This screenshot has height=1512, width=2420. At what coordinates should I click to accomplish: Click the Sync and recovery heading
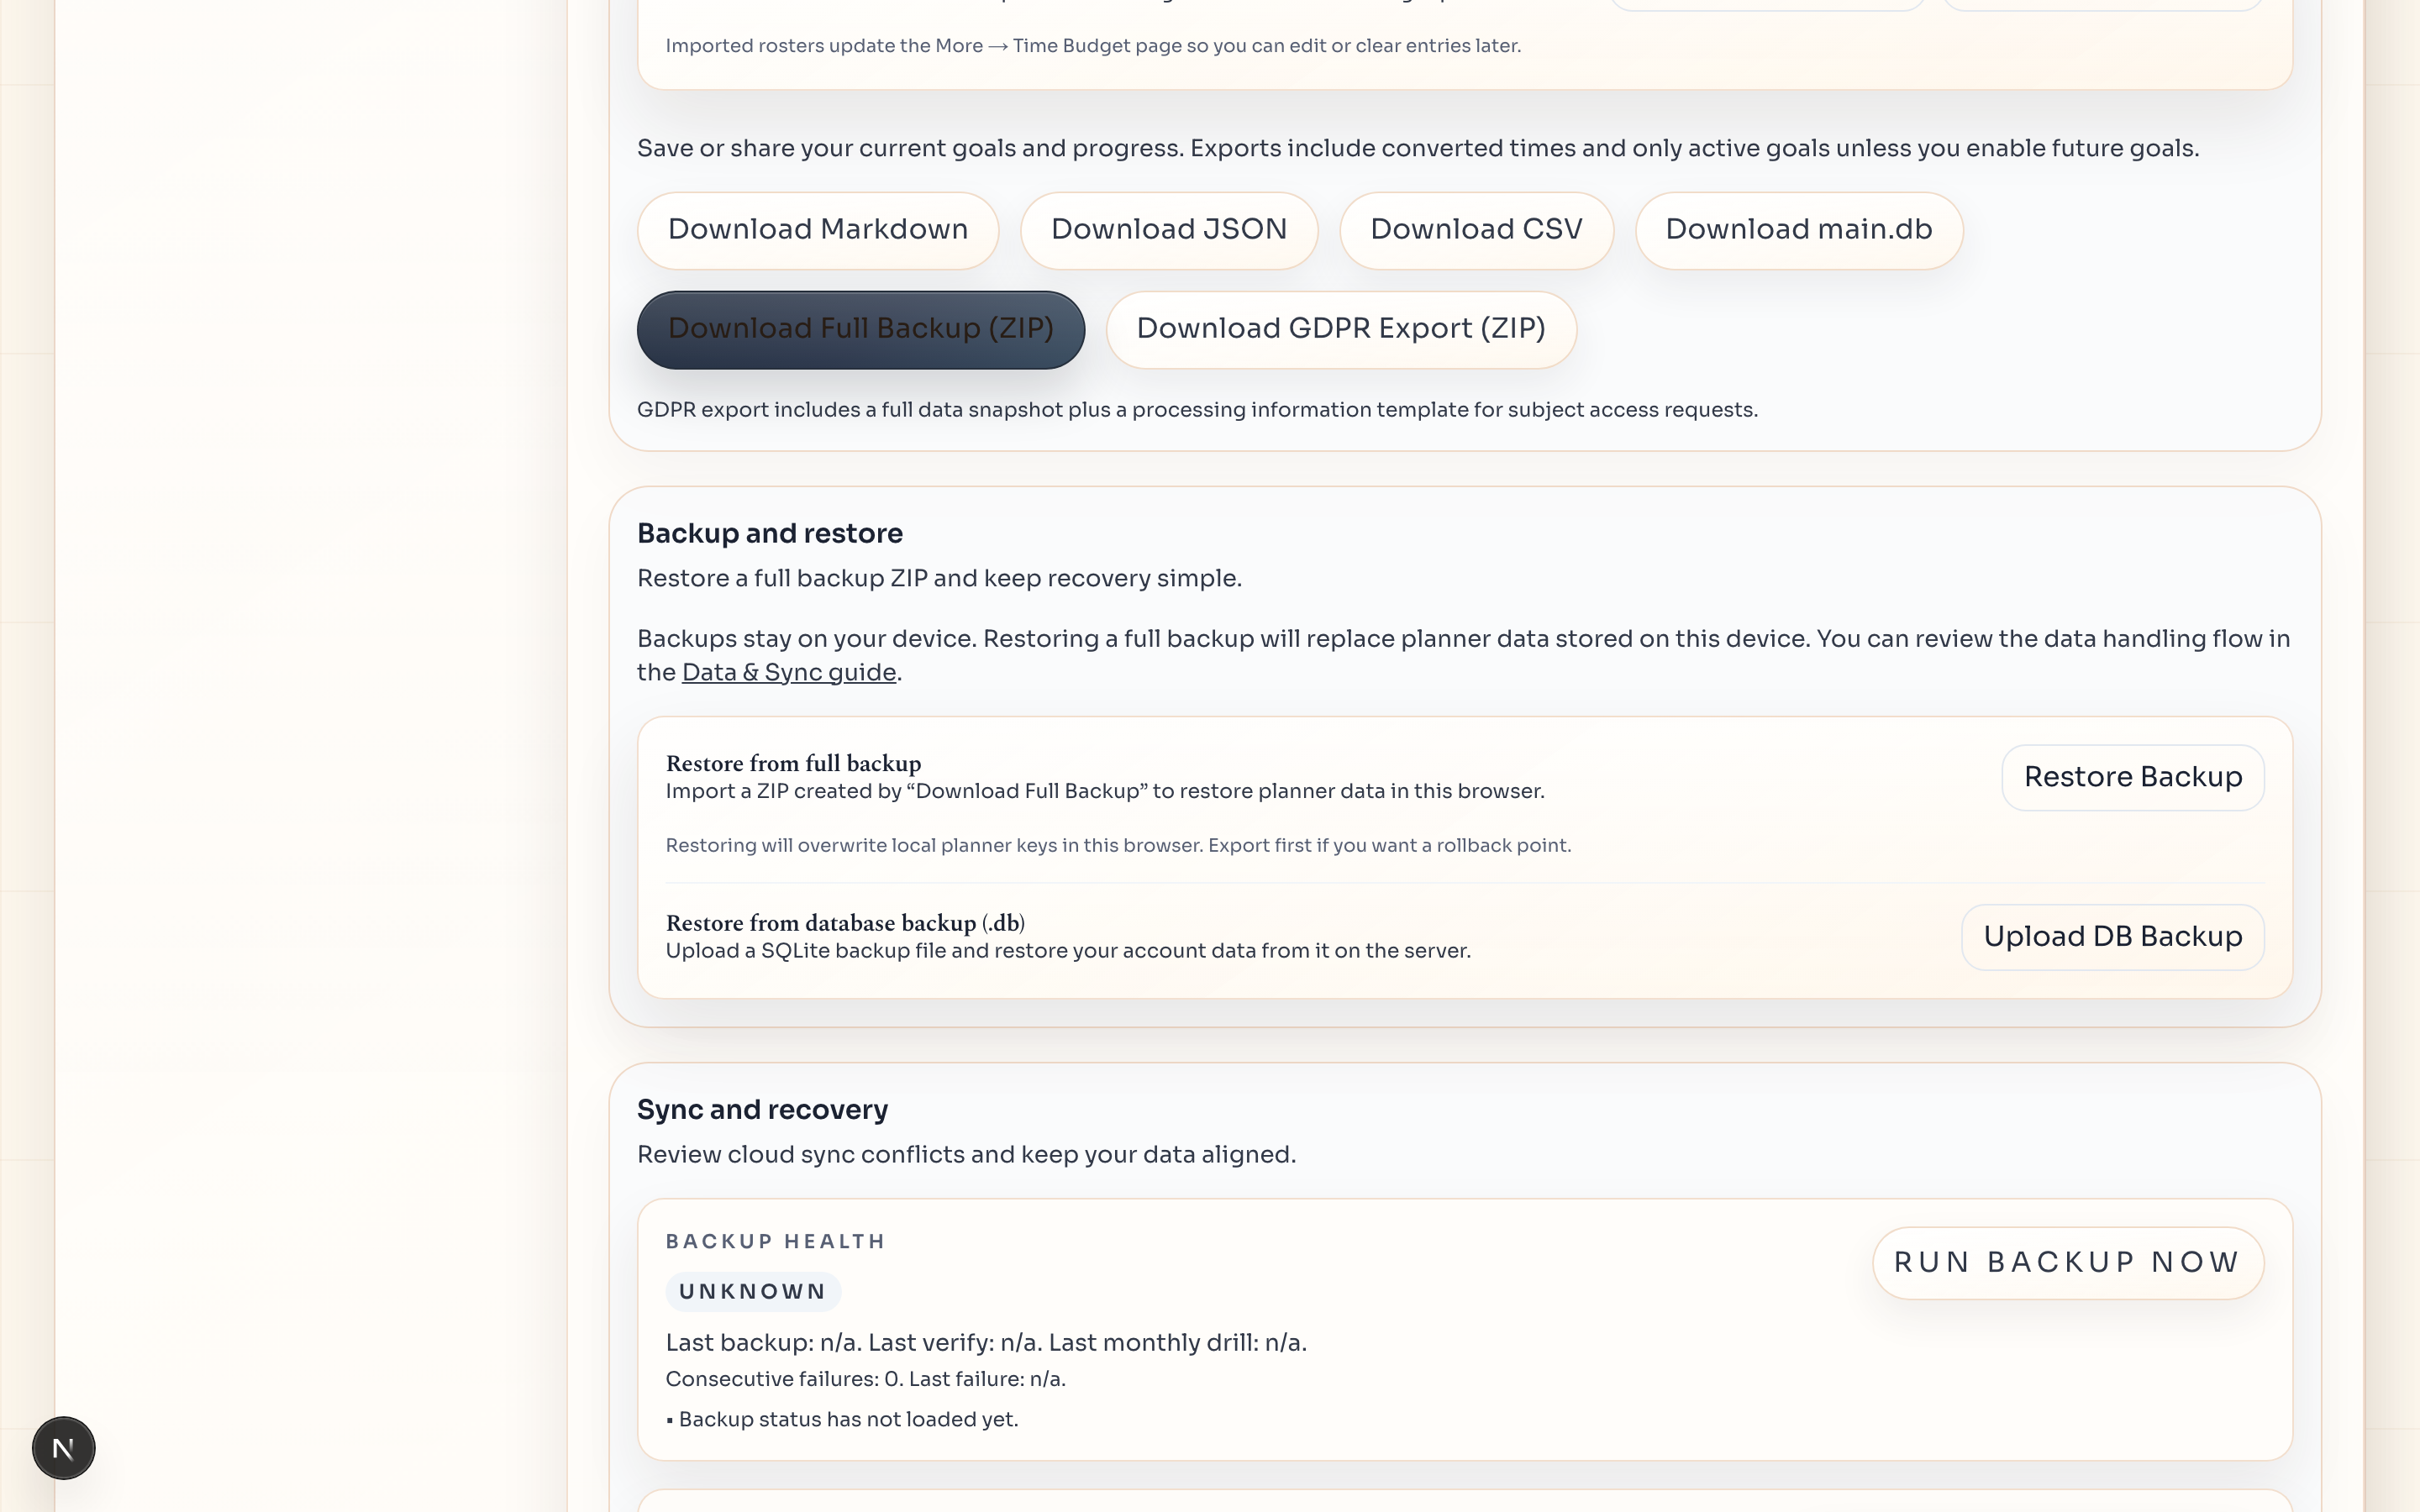[762, 1109]
